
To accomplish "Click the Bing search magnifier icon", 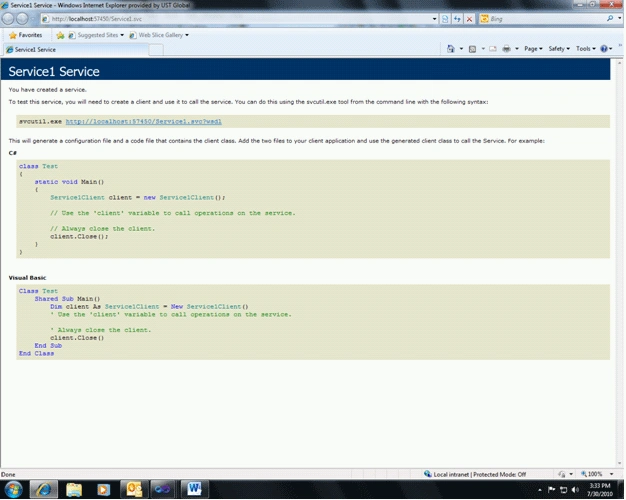I will pyautogui.click(x=610, y=18).
